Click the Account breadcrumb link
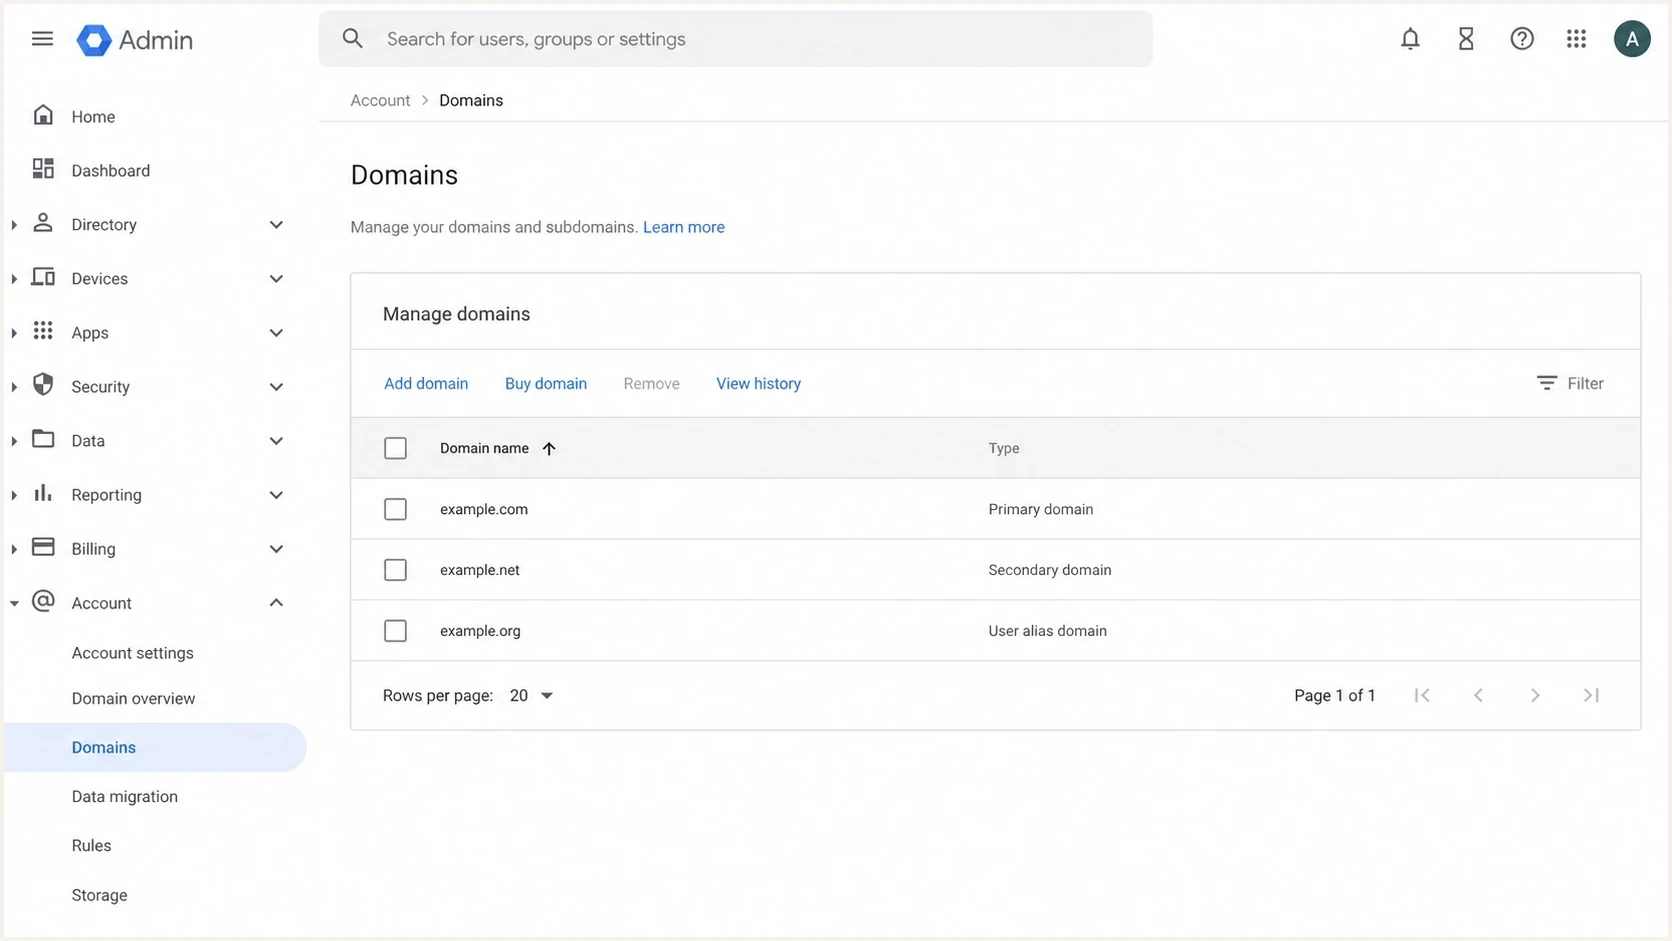 [380, 100]
